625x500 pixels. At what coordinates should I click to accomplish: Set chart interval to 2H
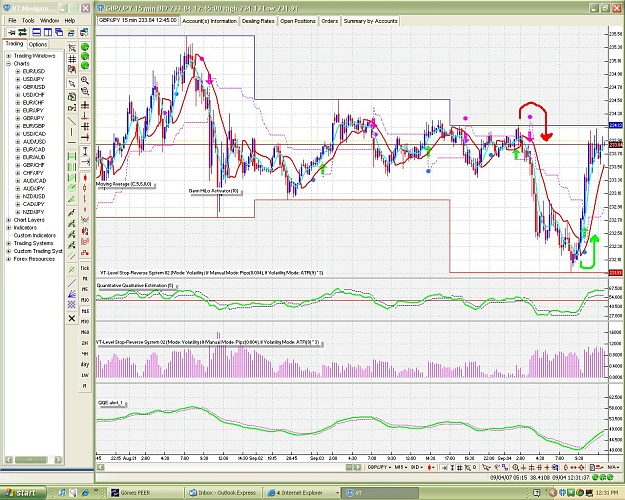coord(85,343)
